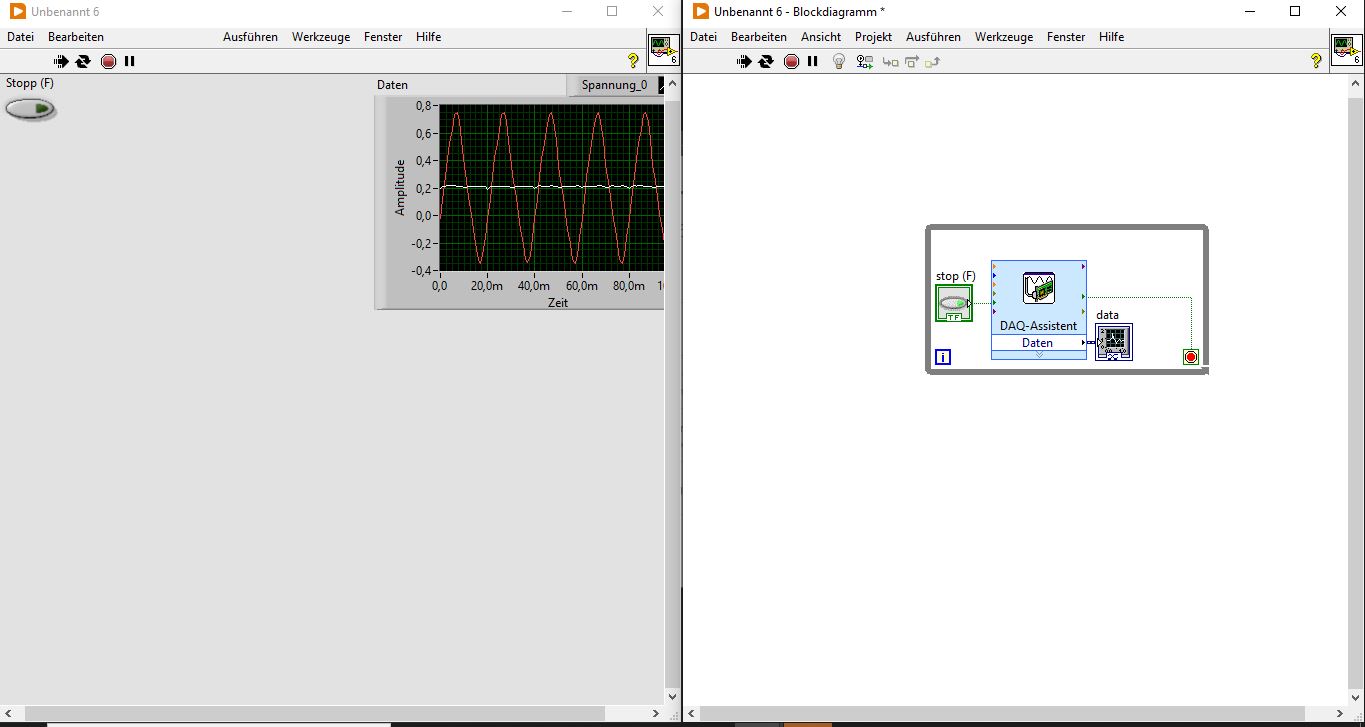Open the Ansicht menu
This screenshot has width=1365, height=727.
tap(820, 37)
